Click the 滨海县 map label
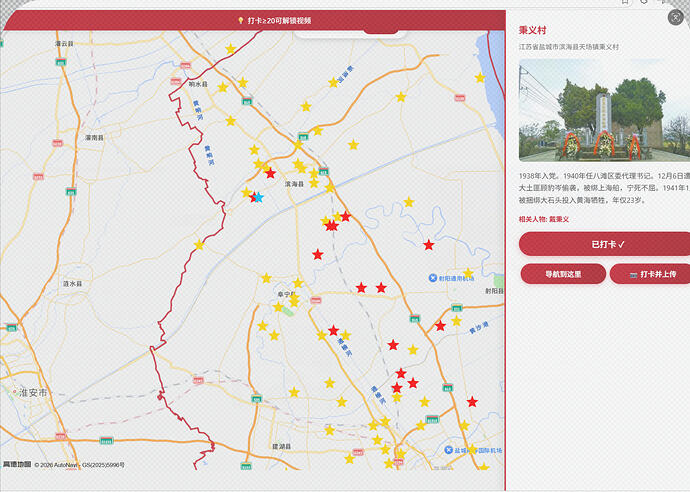 pos(294,184)
